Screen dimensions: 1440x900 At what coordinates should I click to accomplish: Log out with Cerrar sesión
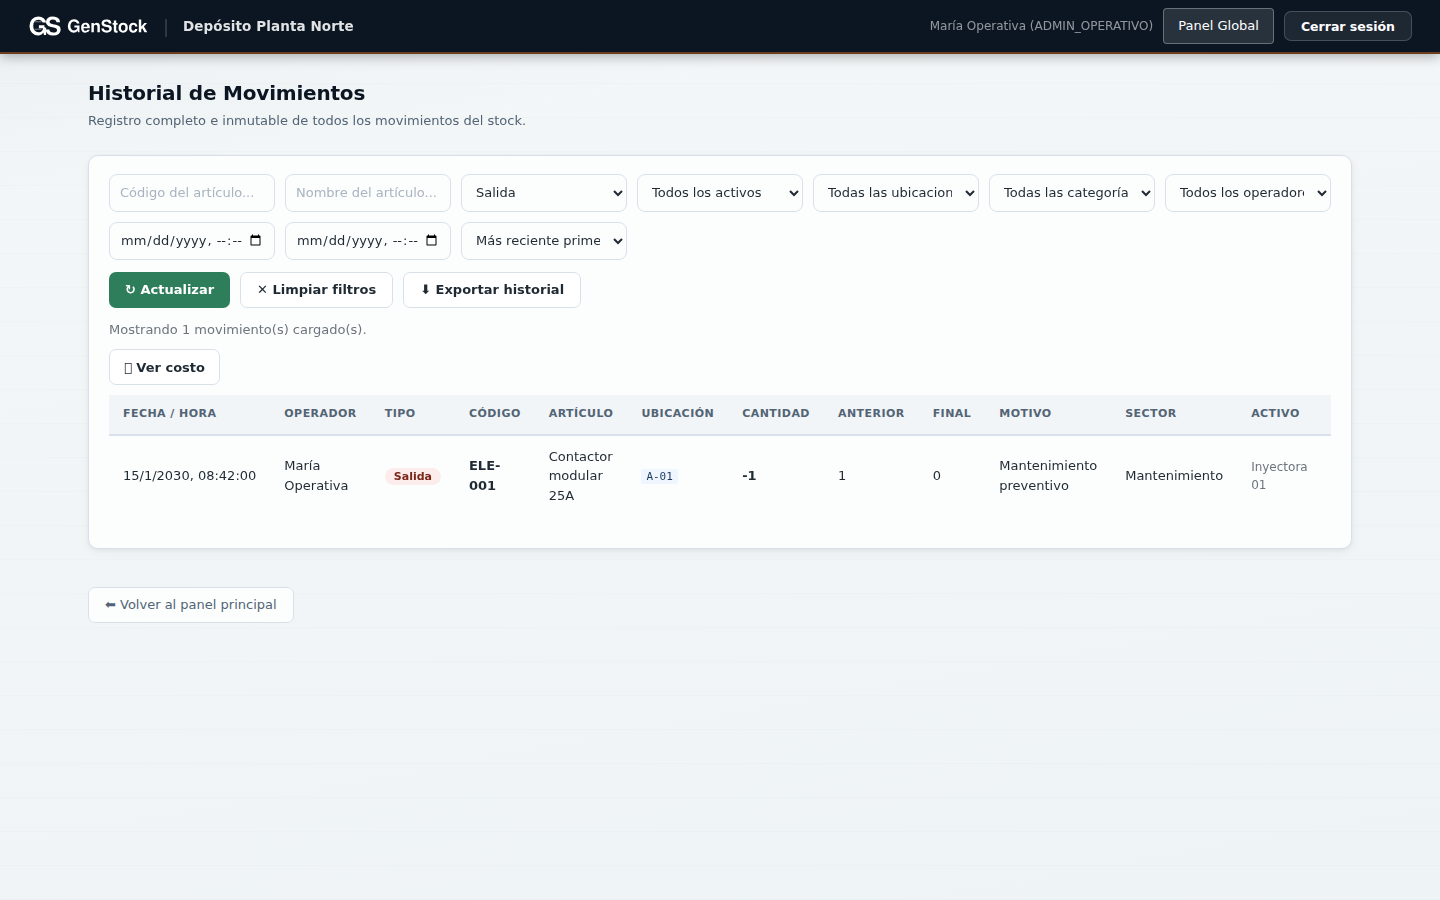[1347, 26]
